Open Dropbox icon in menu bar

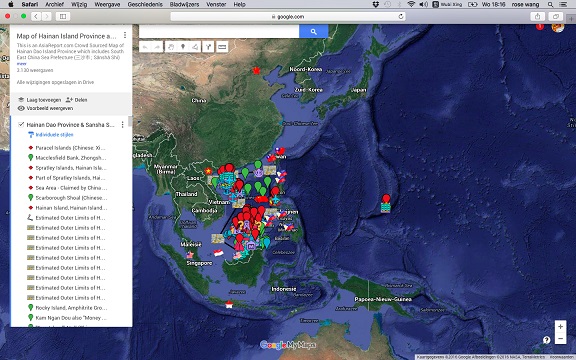pyautogui.click(x=375, y=4)
